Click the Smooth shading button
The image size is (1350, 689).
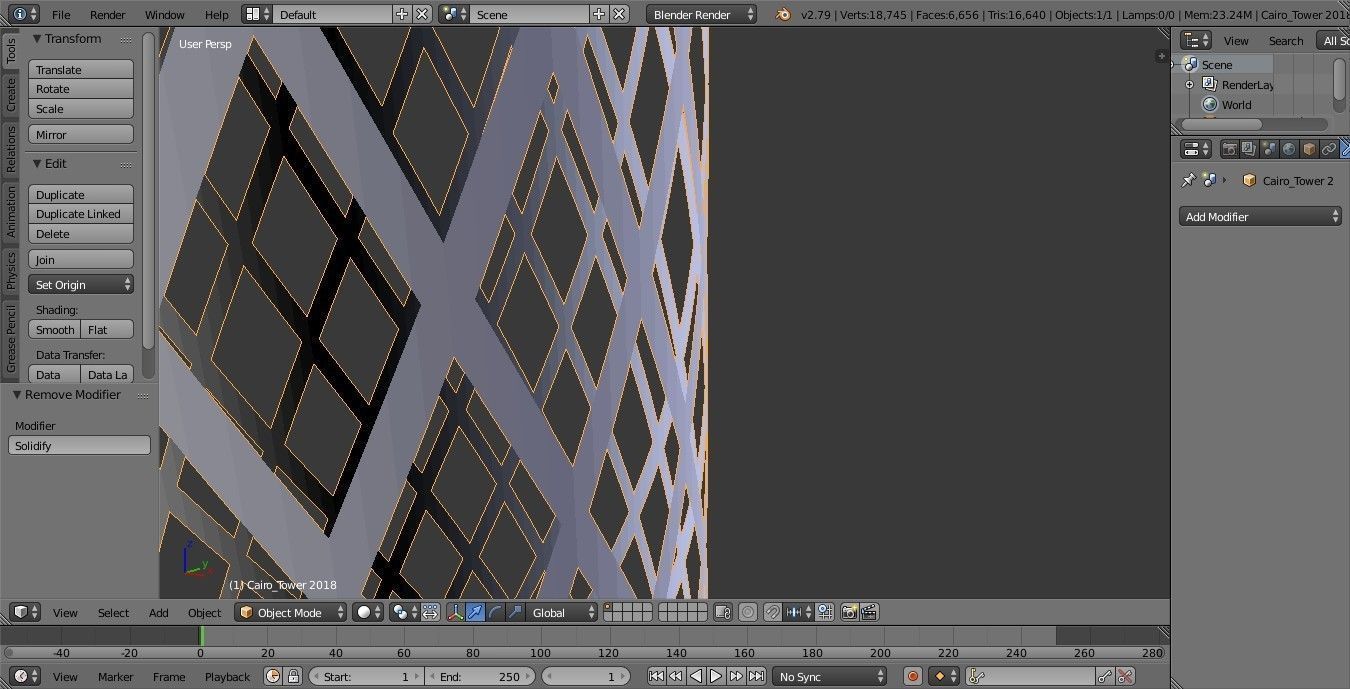(55, 329)
